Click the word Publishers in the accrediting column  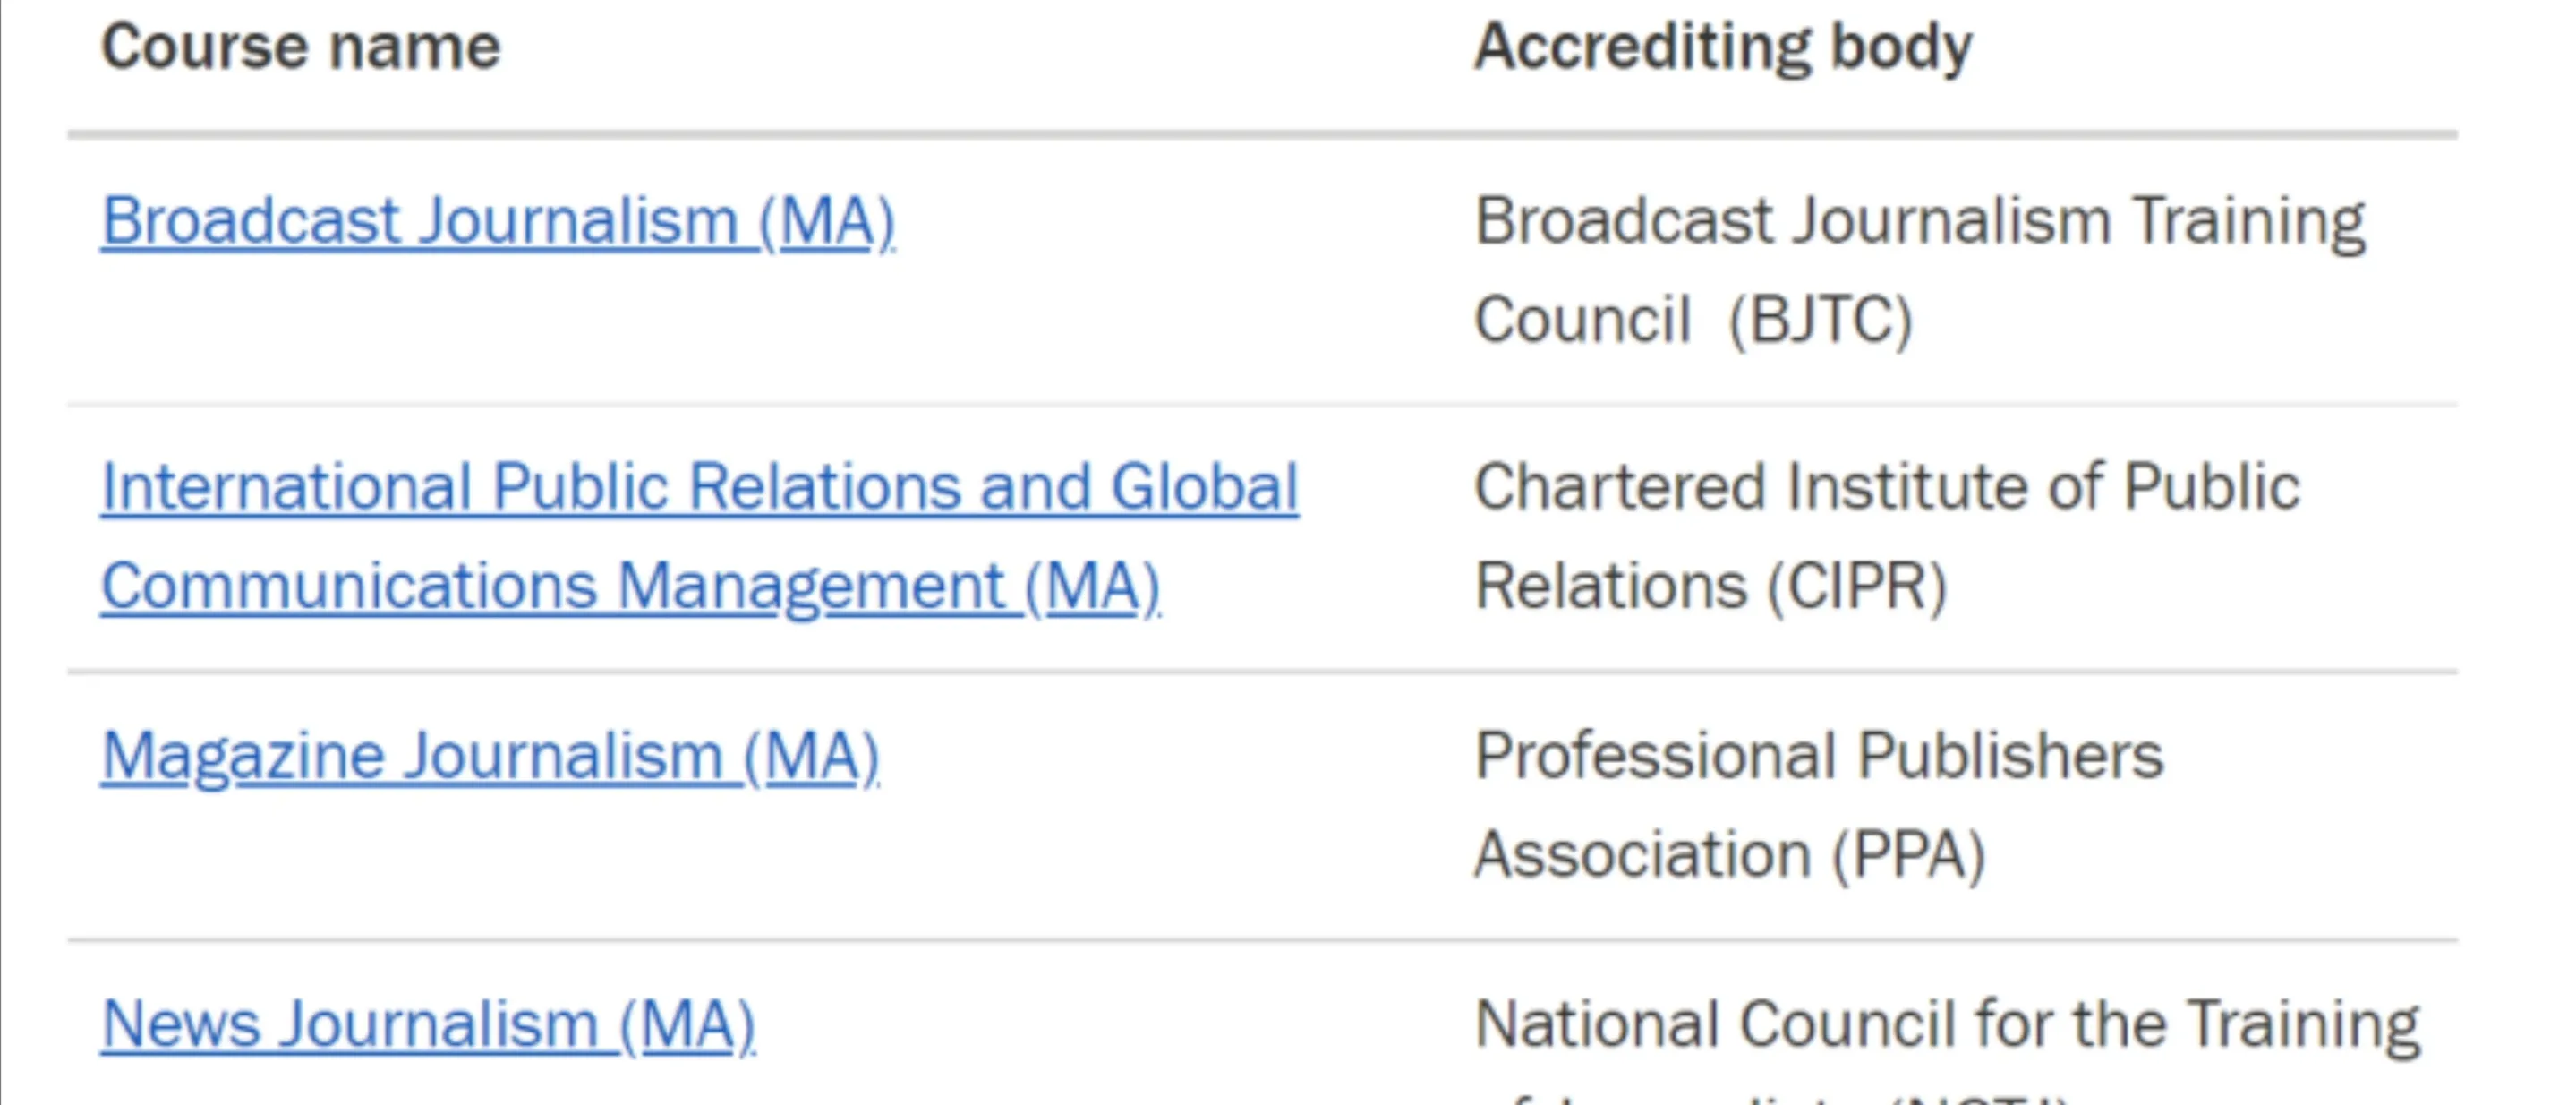click(x=2010, y=755)
